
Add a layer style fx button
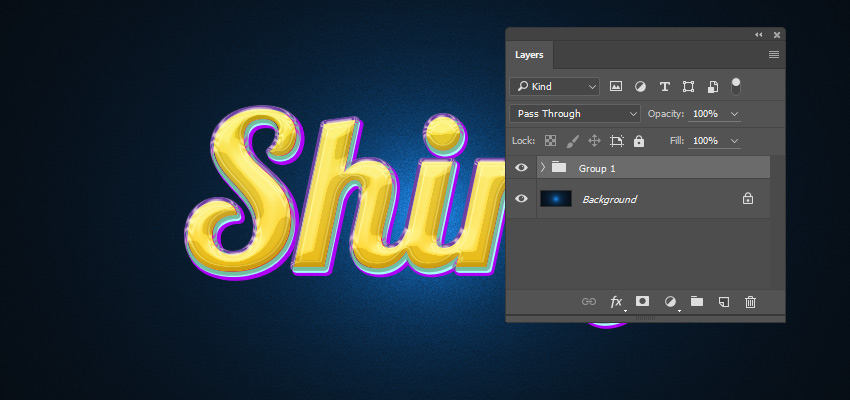(616, 302)
